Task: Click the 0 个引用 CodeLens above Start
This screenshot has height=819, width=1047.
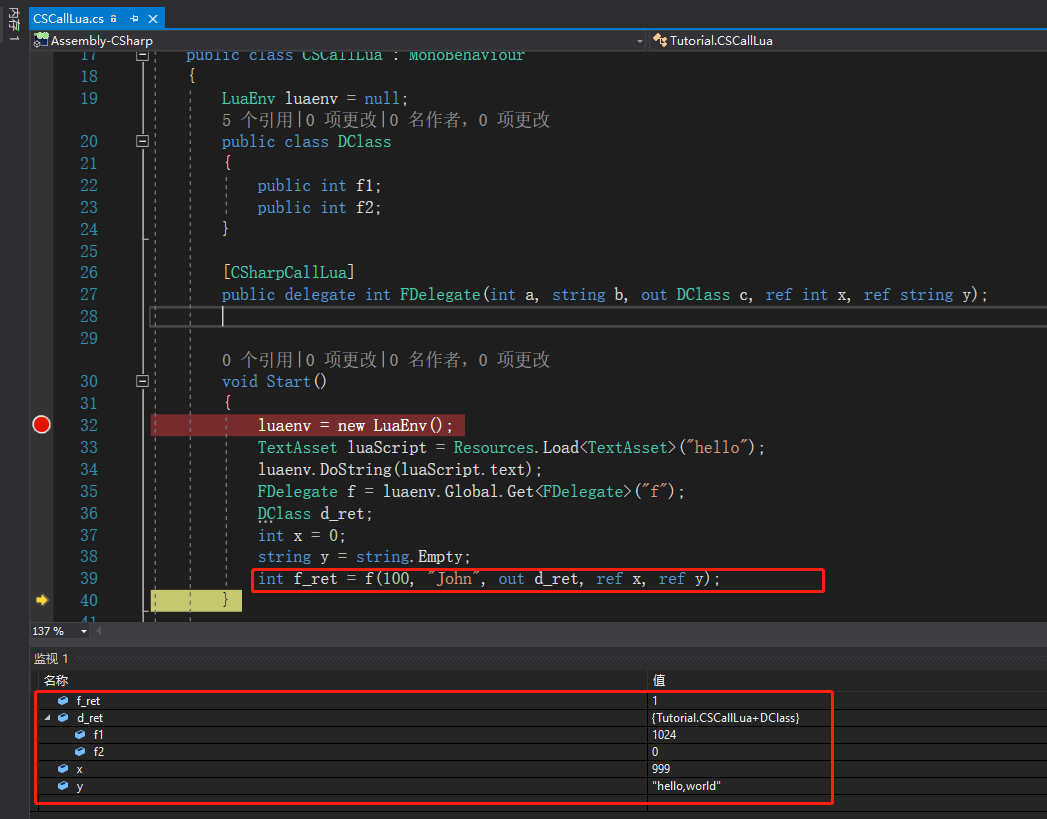Action: pyautogui.click(x=258, y=360)
